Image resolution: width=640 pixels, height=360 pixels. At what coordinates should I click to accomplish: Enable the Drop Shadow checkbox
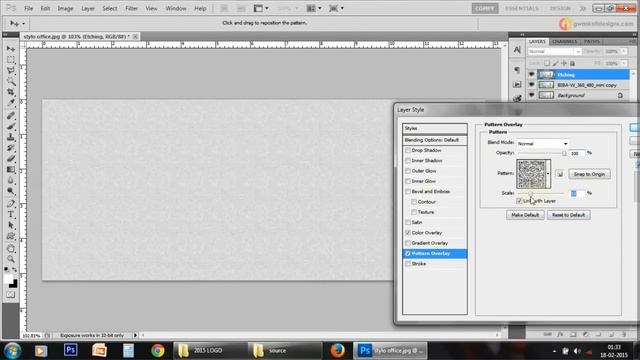[408, 150]
